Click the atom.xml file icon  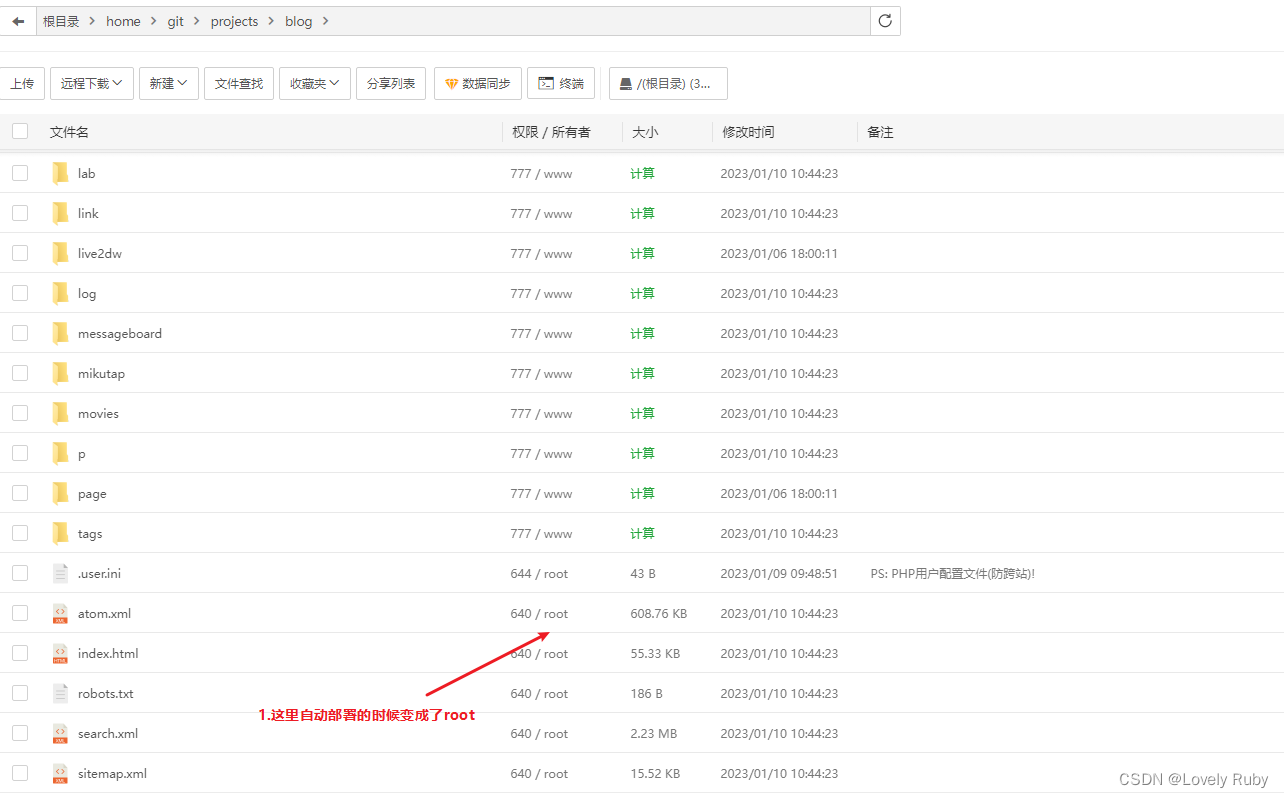pyautogui.click(x=60, y=613)
